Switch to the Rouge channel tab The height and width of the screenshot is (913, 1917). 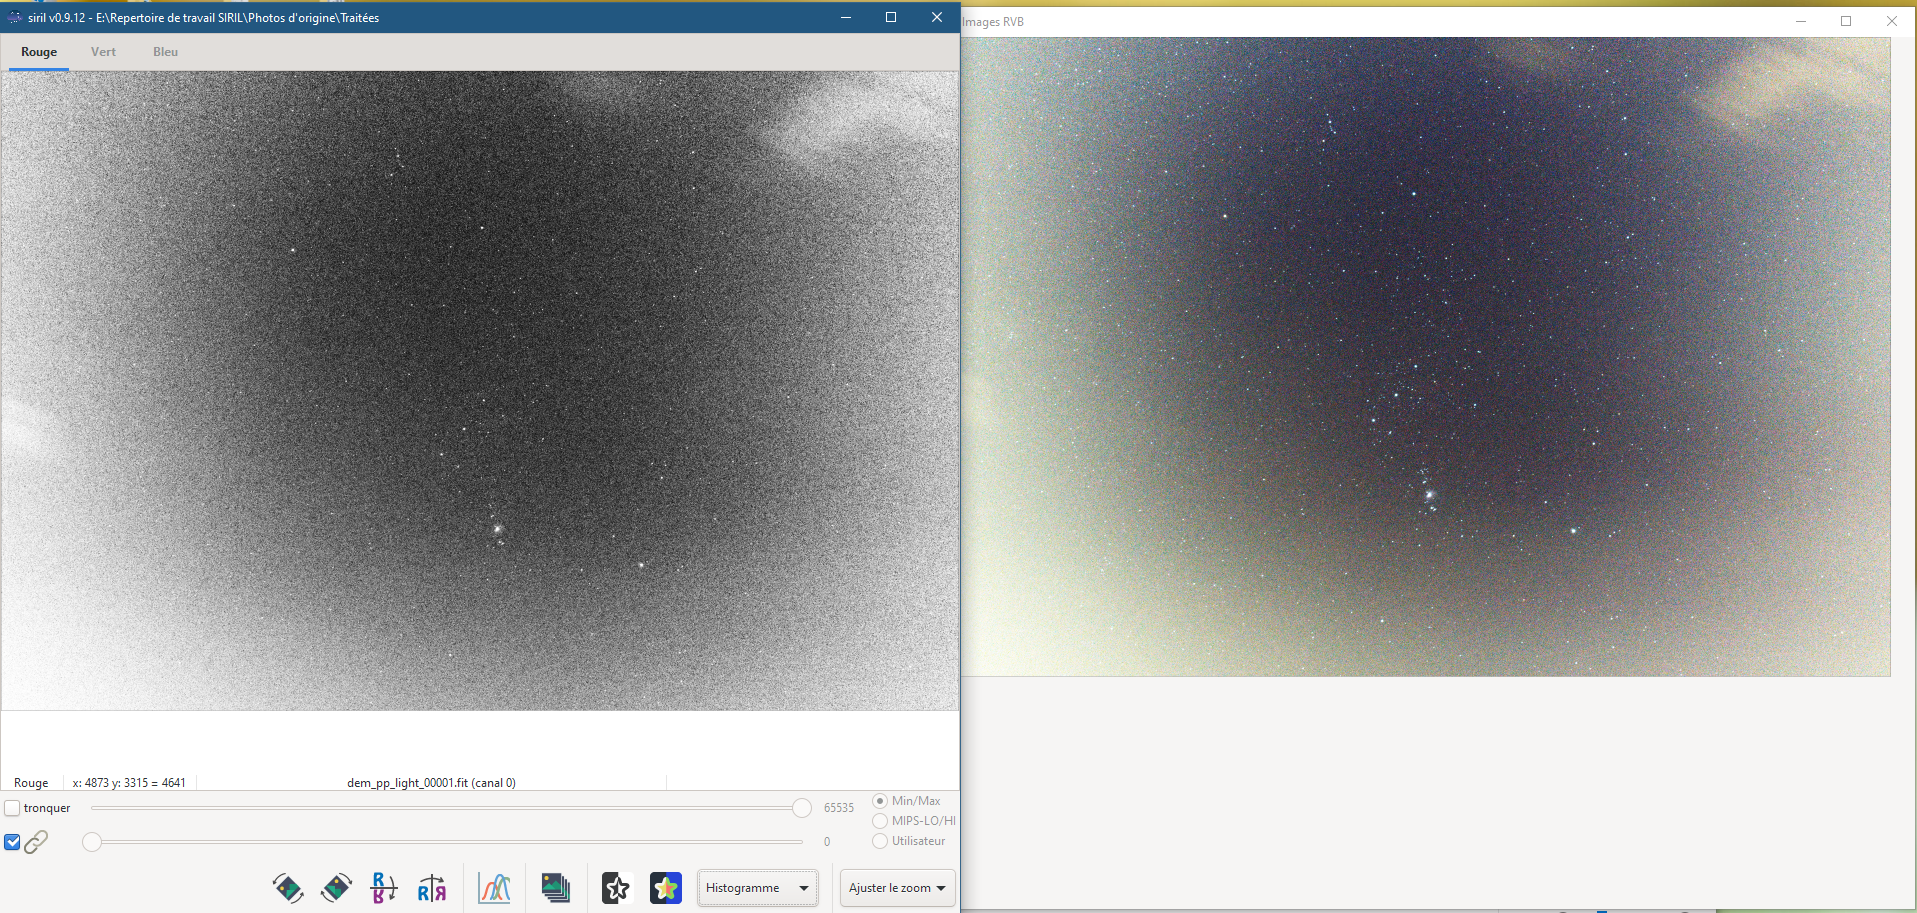coord(39,52)
